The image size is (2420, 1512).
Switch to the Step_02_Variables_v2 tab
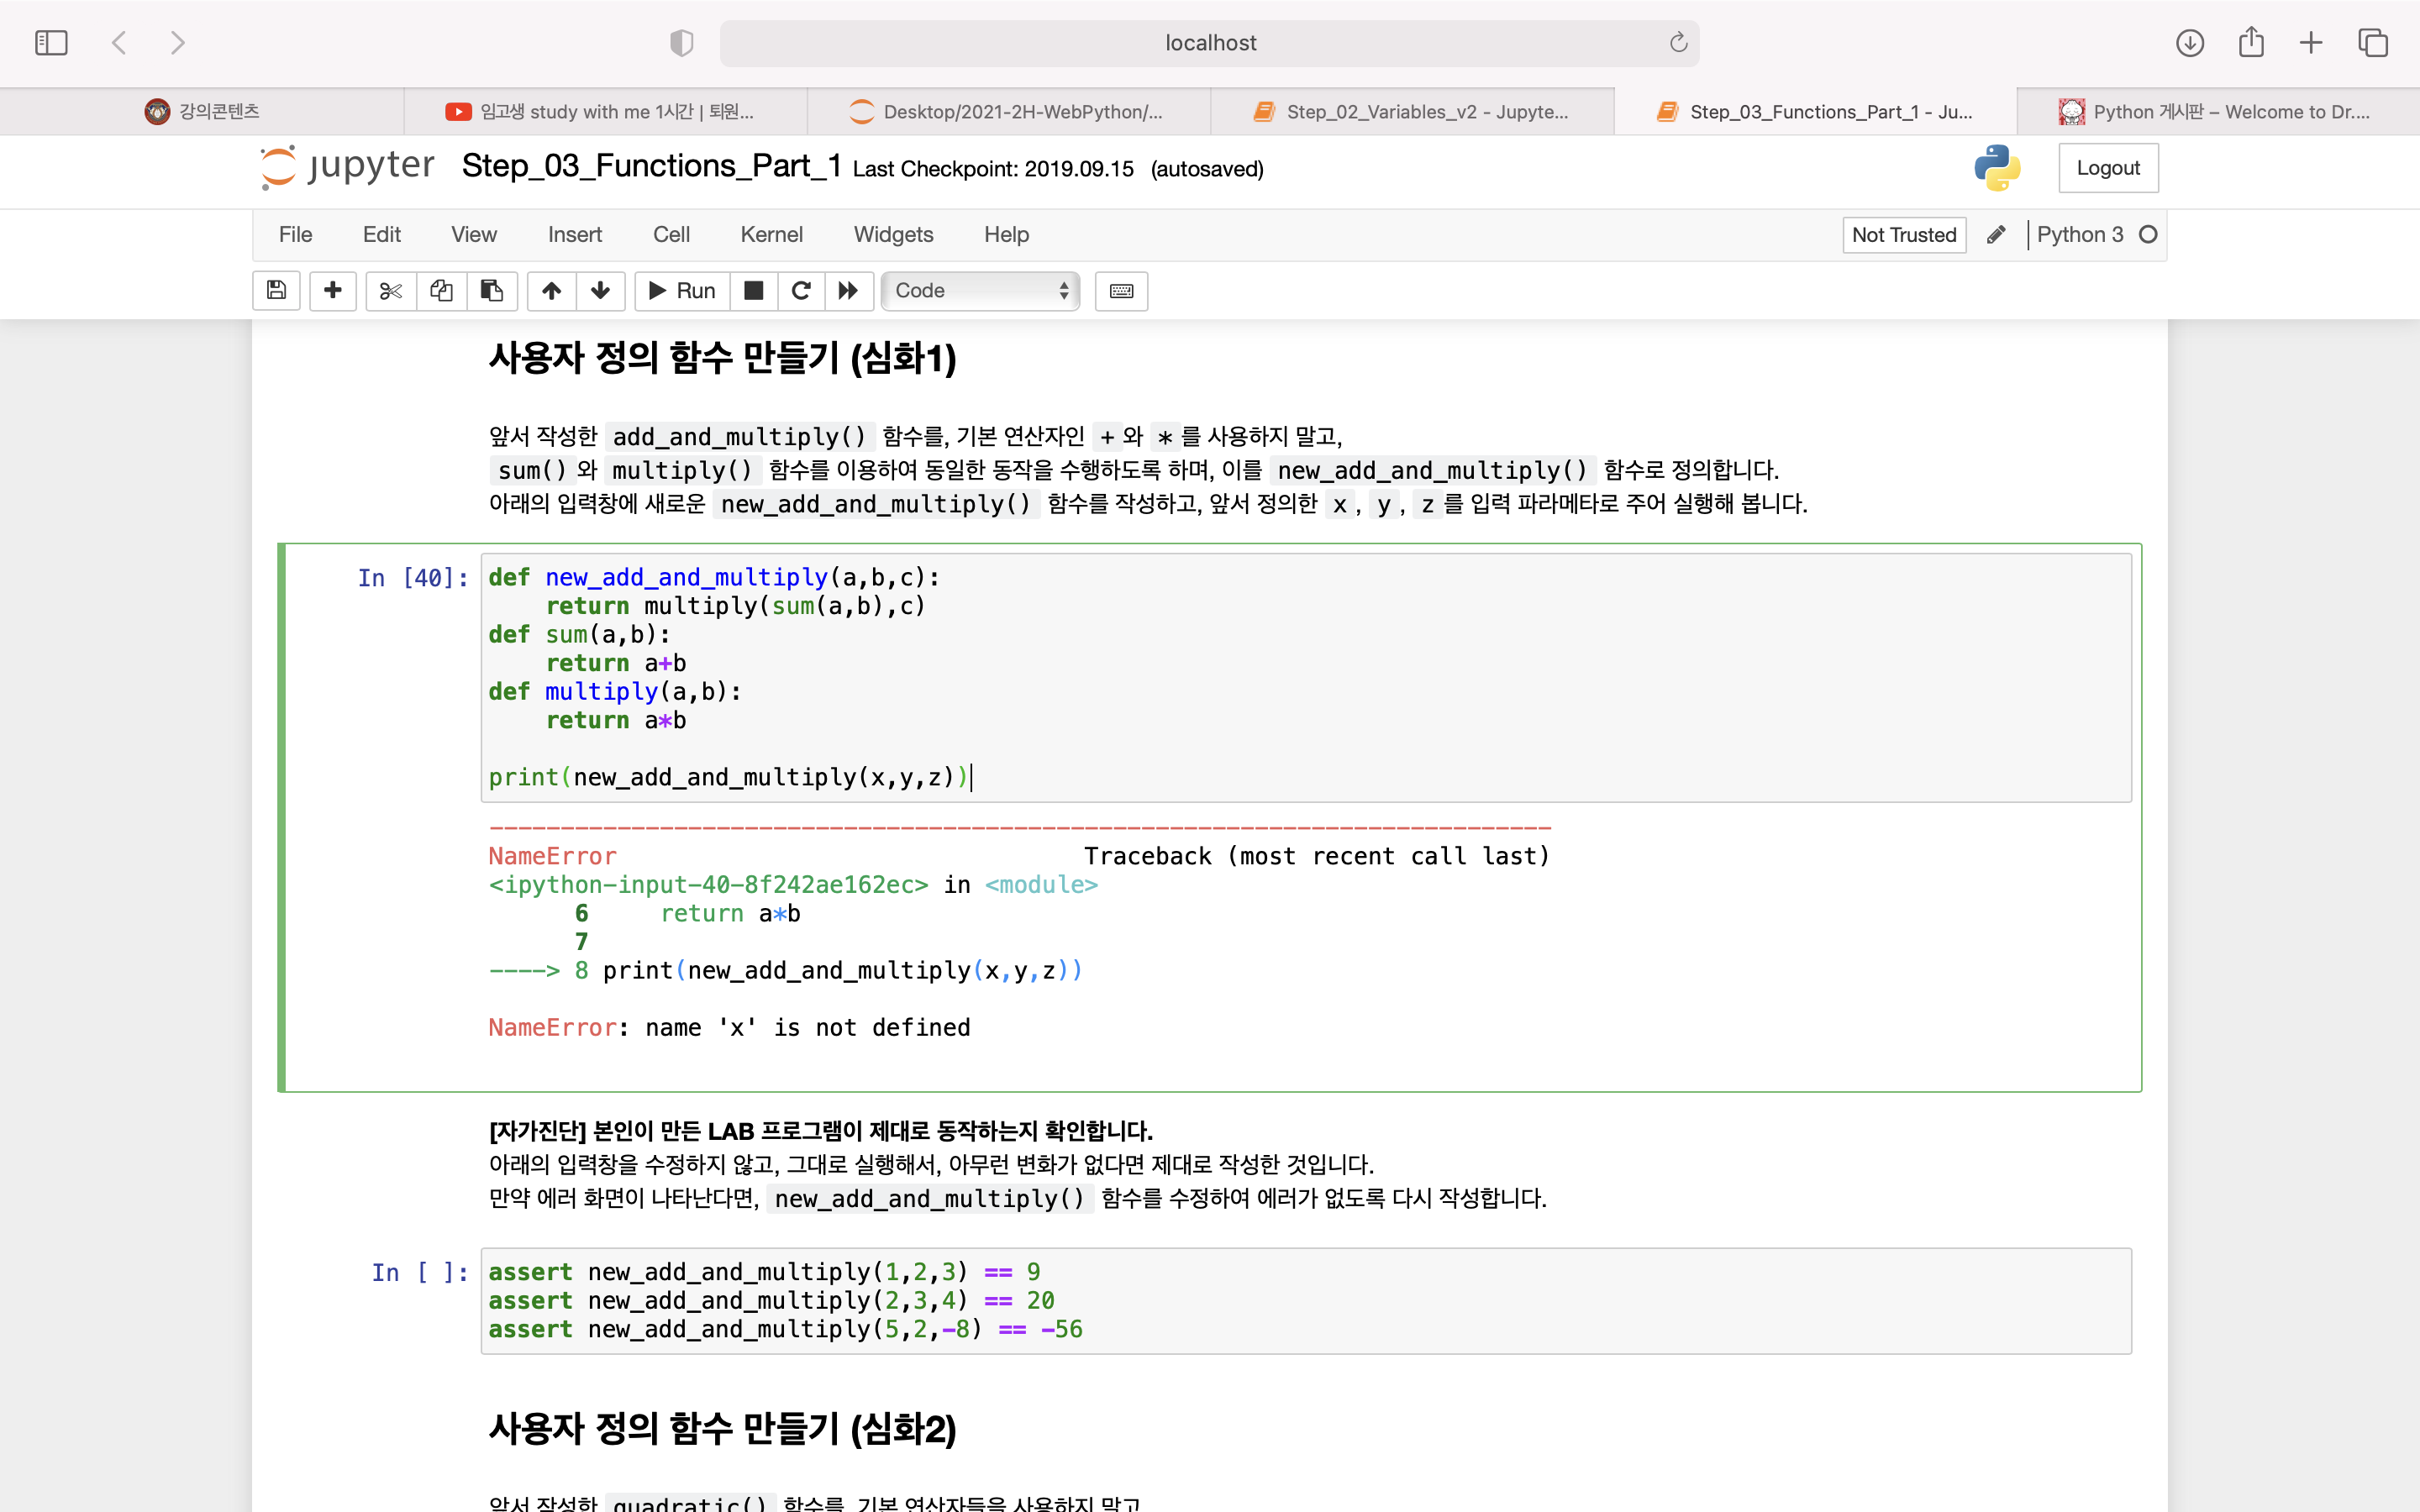[1412, 111]
